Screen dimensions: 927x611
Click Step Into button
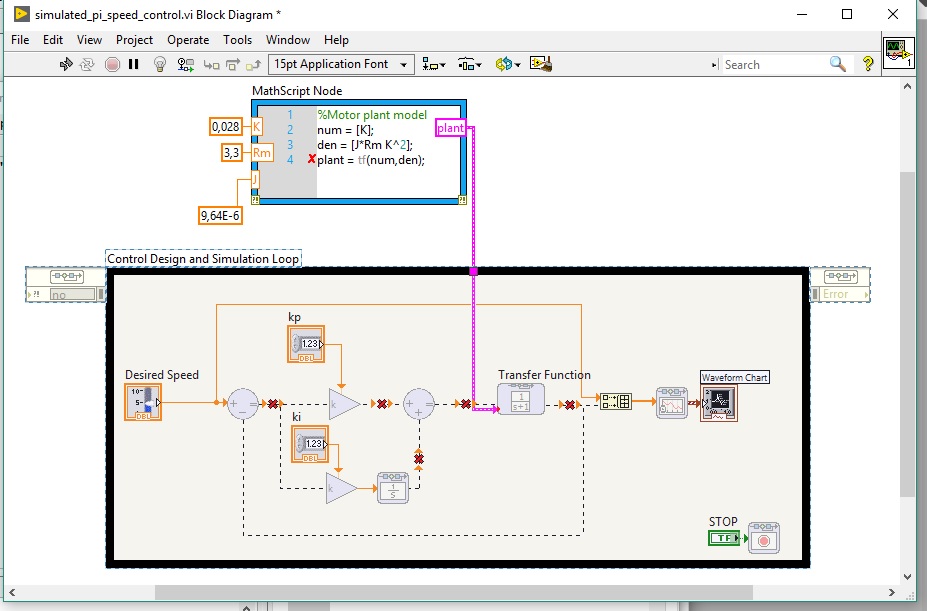(211, 64)
